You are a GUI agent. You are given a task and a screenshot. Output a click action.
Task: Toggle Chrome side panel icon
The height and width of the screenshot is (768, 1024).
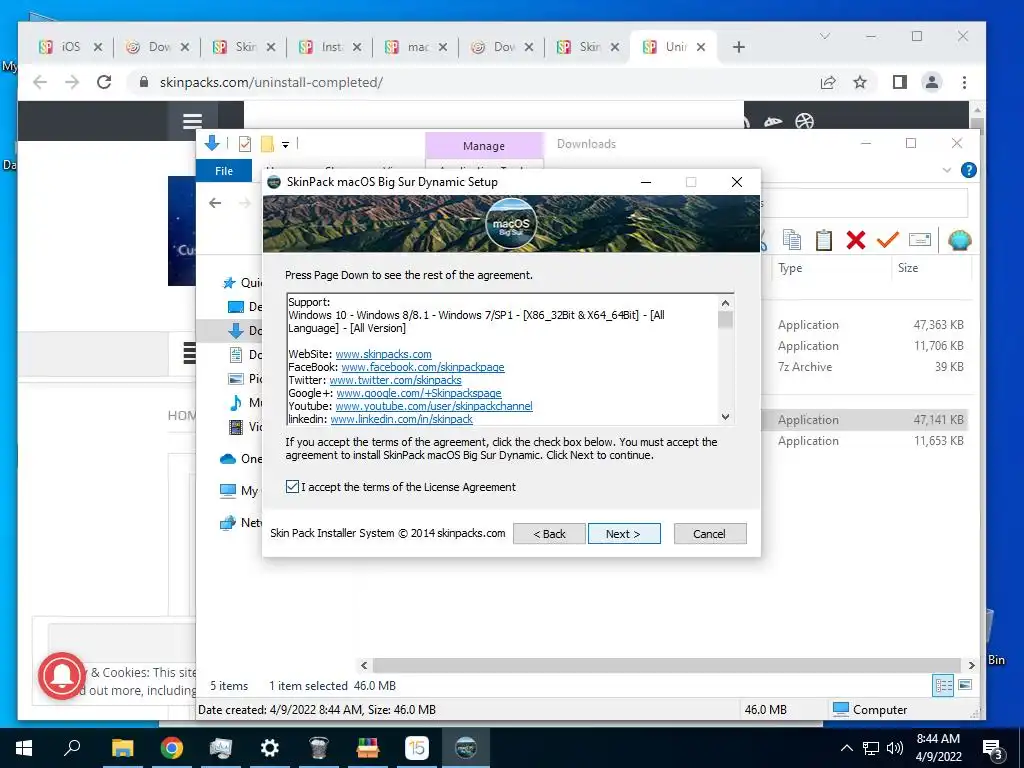pyautogui.click(x=900, y=82)
